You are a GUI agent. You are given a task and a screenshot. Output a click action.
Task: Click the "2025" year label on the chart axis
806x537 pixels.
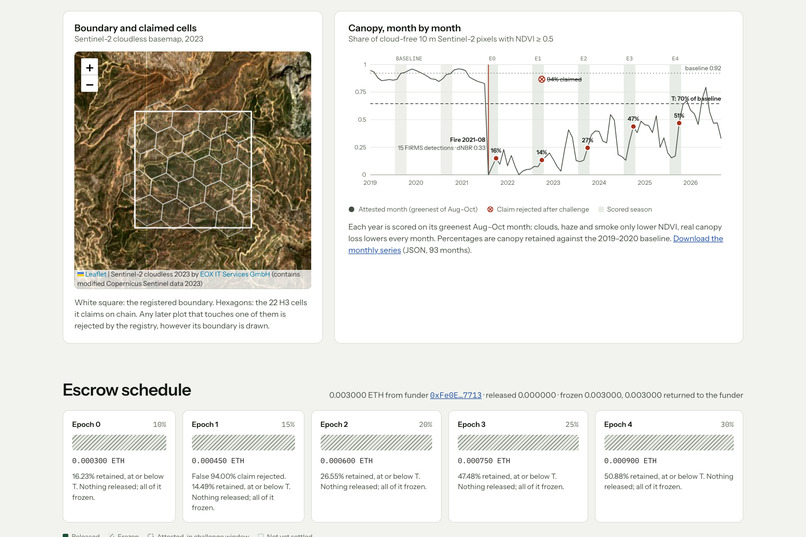[645, 183]
